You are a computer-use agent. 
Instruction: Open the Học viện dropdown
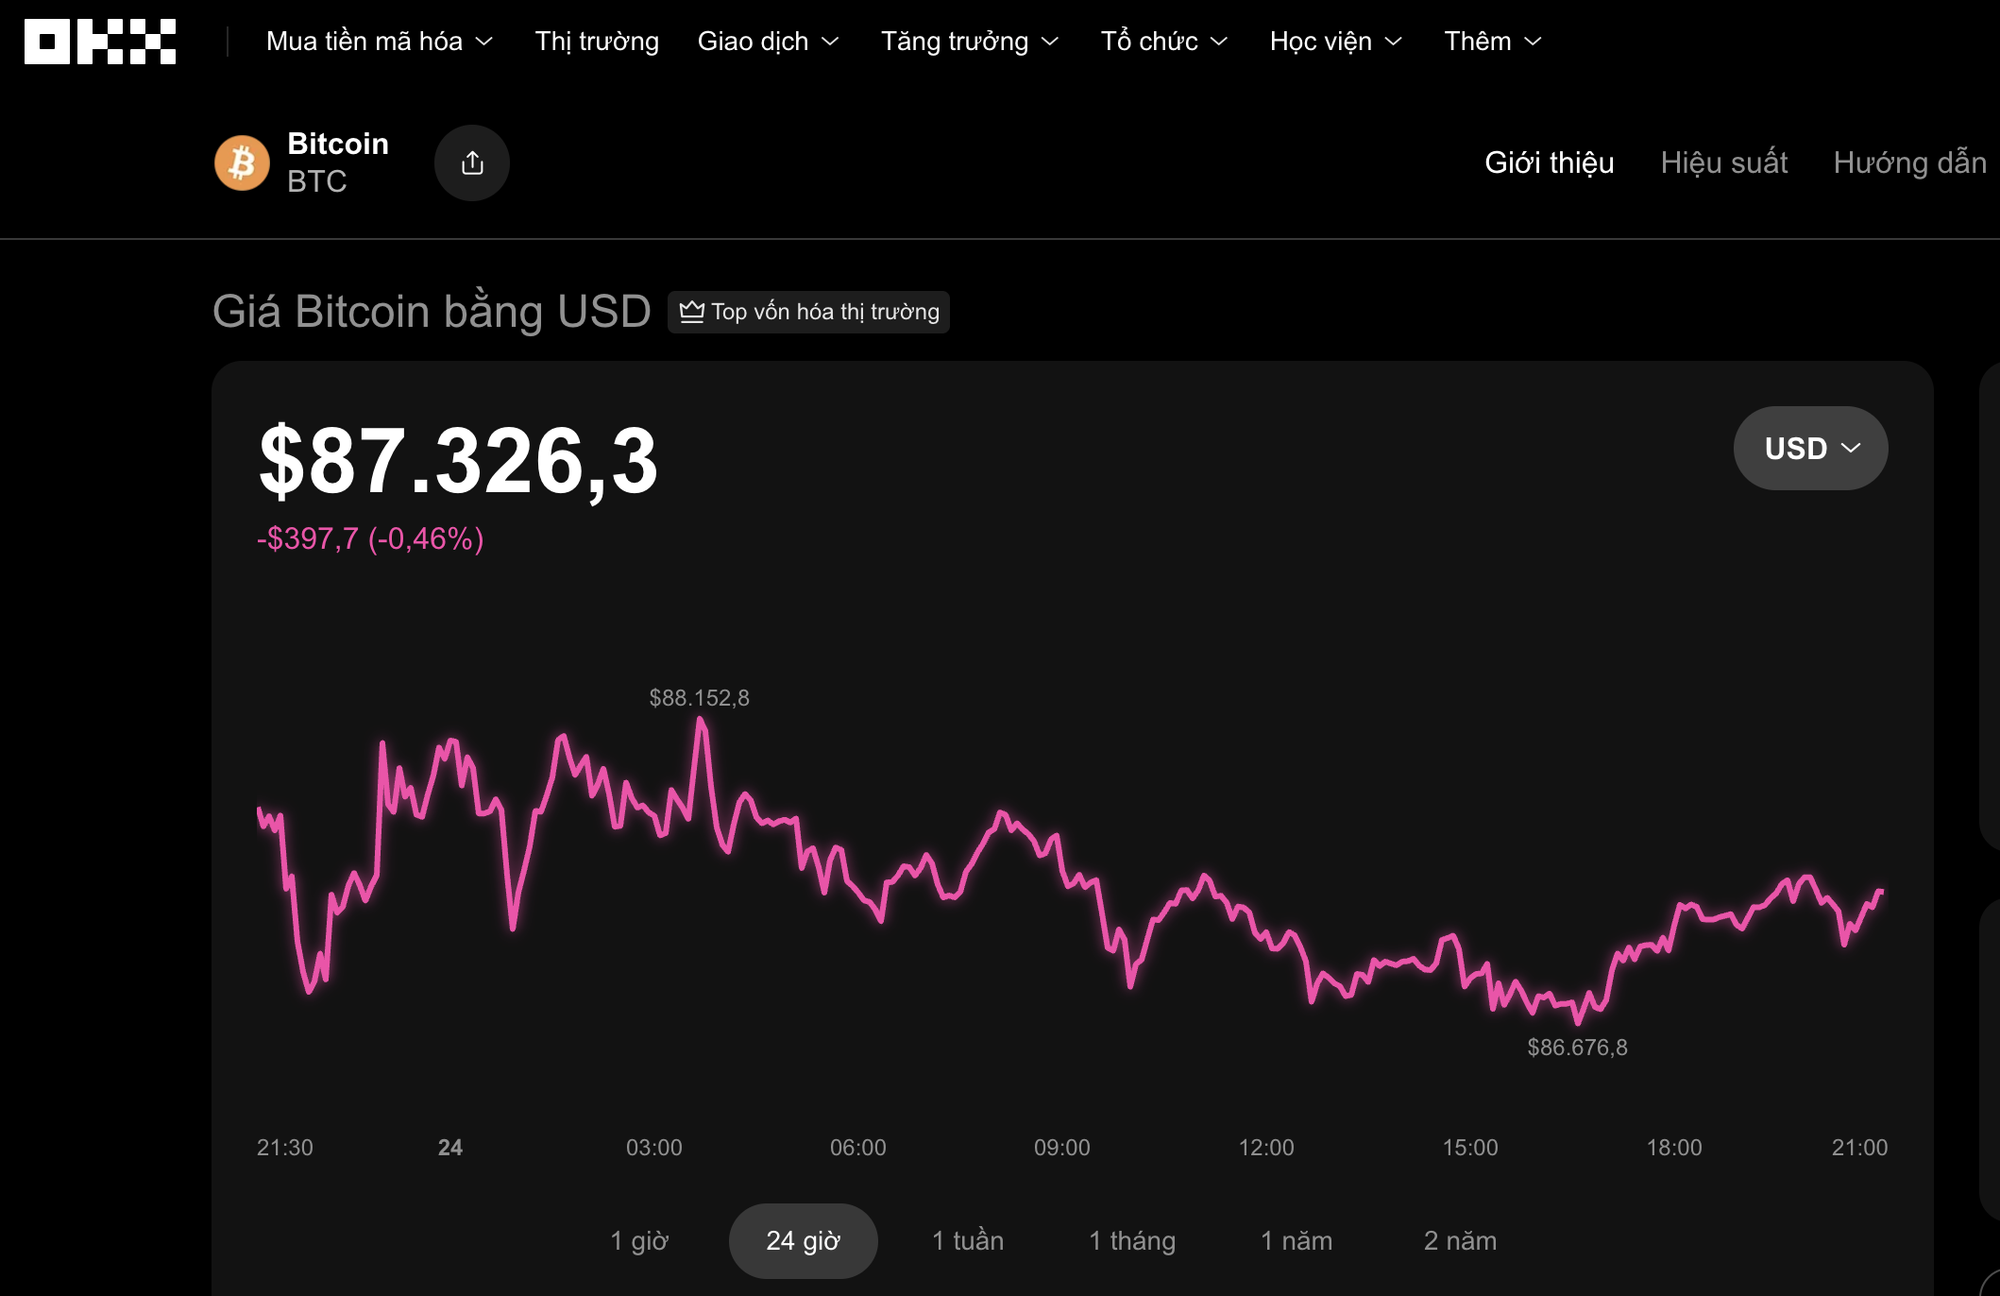1334,41
